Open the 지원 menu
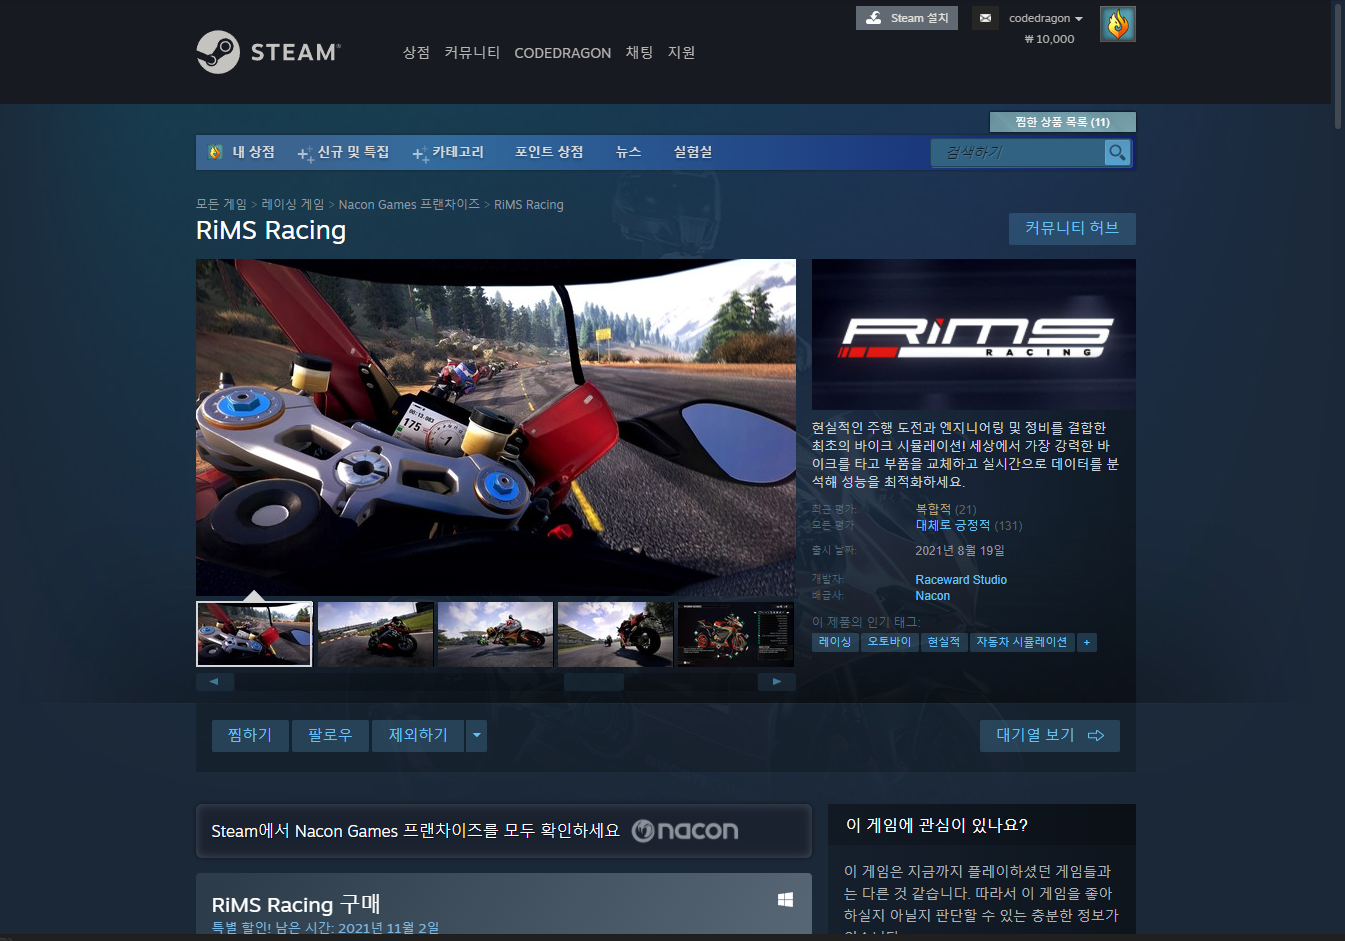This screenshot has height=941, width=1345. pyautogui.click(x=681, y=52)
